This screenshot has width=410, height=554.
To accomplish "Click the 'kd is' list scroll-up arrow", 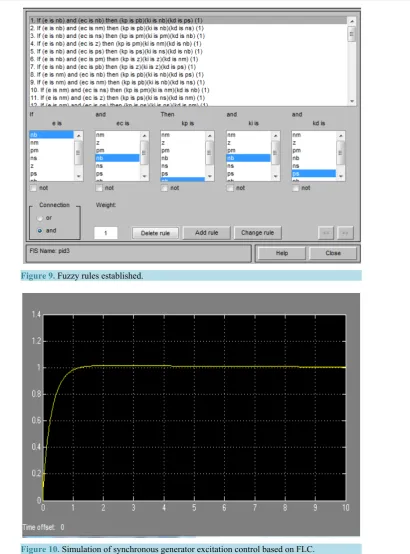I will click(340, 136).
